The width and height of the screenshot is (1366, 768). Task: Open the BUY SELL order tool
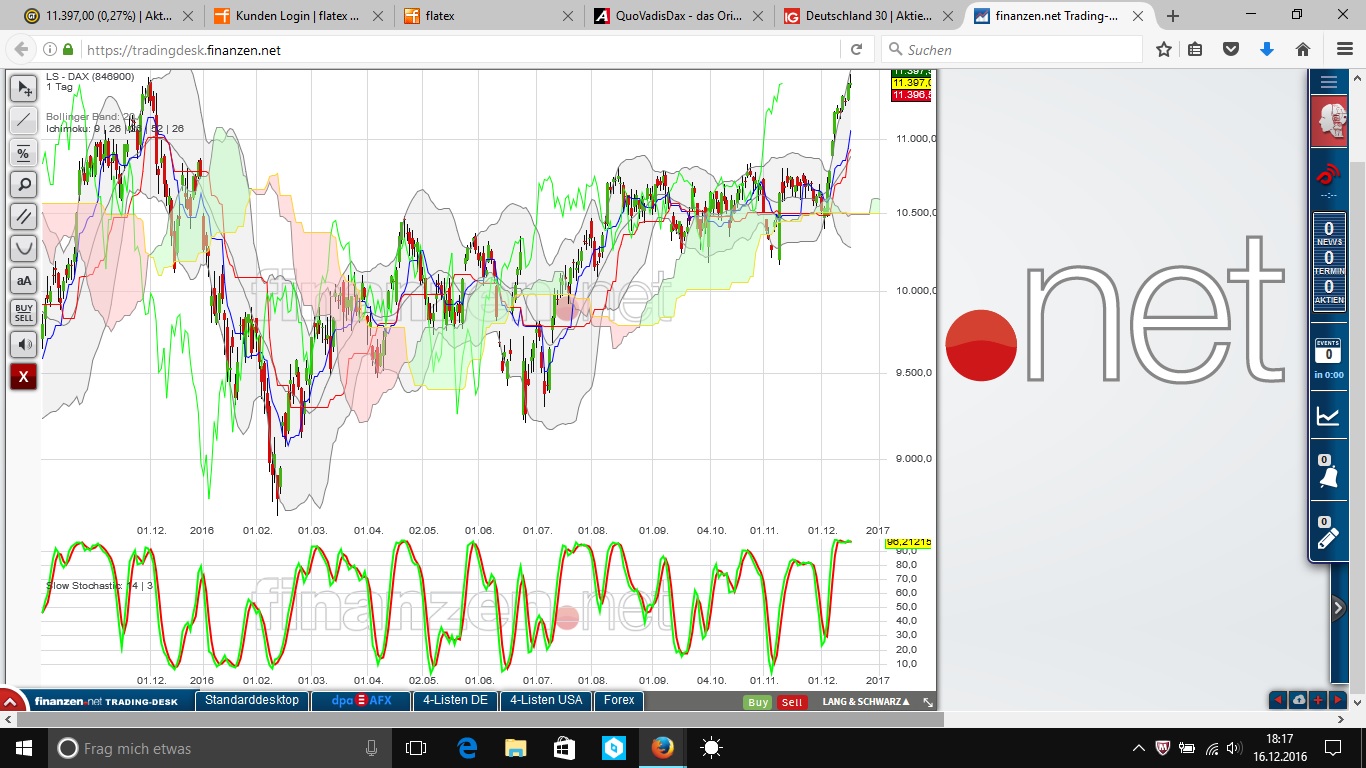[23, 313]
